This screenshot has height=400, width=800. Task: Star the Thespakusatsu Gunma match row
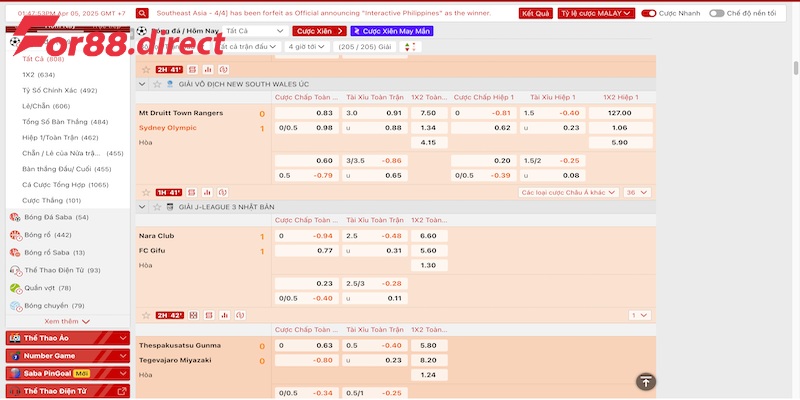[x=145, y=315]
